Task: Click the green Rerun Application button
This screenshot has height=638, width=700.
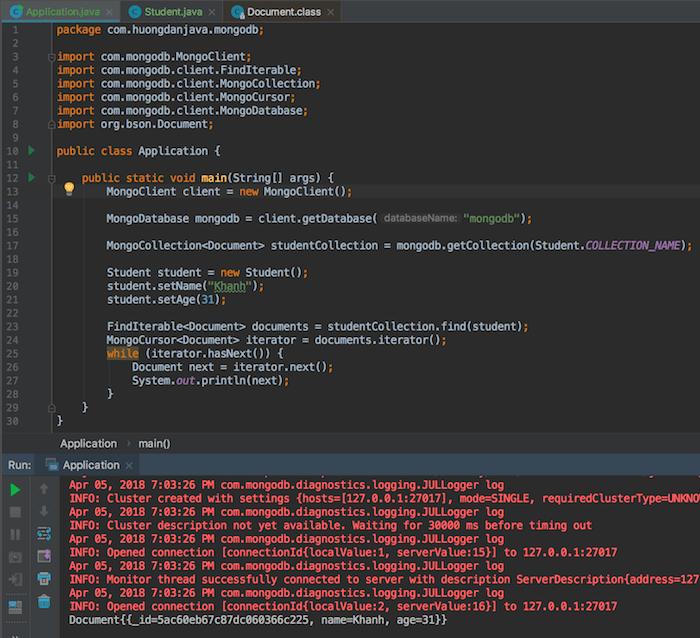Action: pos(15,490)
